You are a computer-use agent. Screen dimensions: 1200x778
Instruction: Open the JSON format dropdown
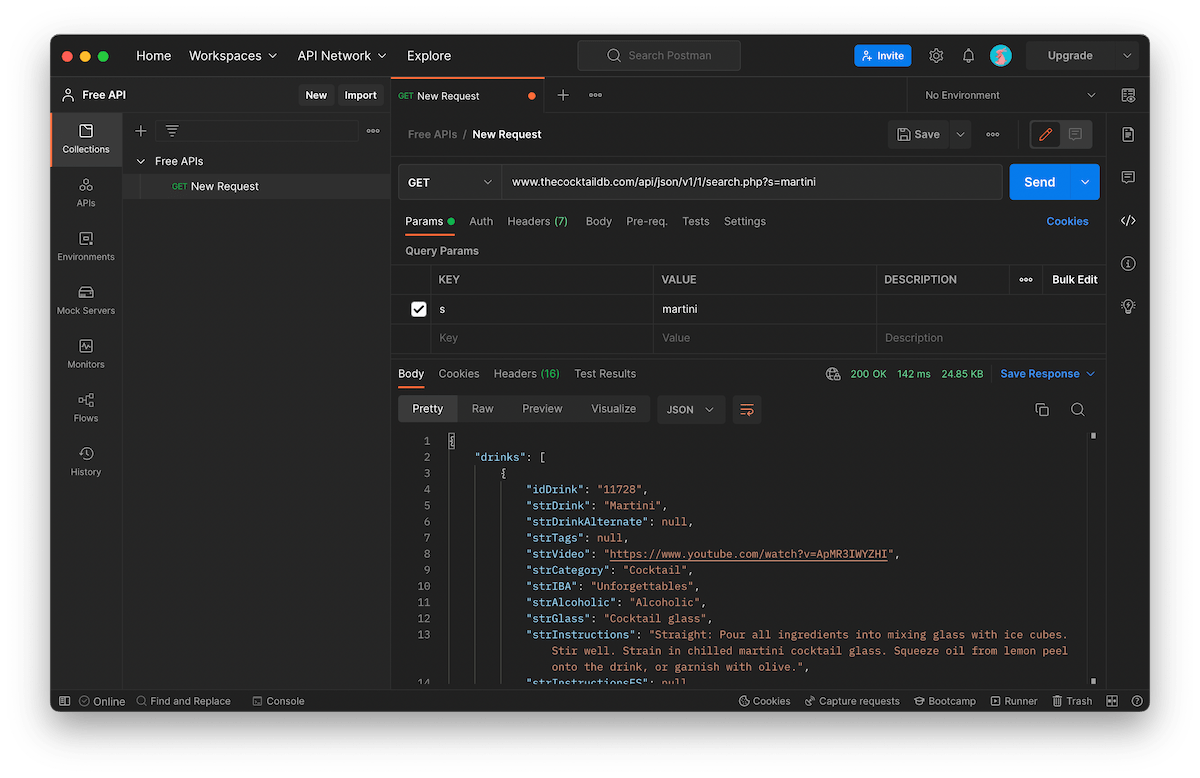tap(690, 409)
